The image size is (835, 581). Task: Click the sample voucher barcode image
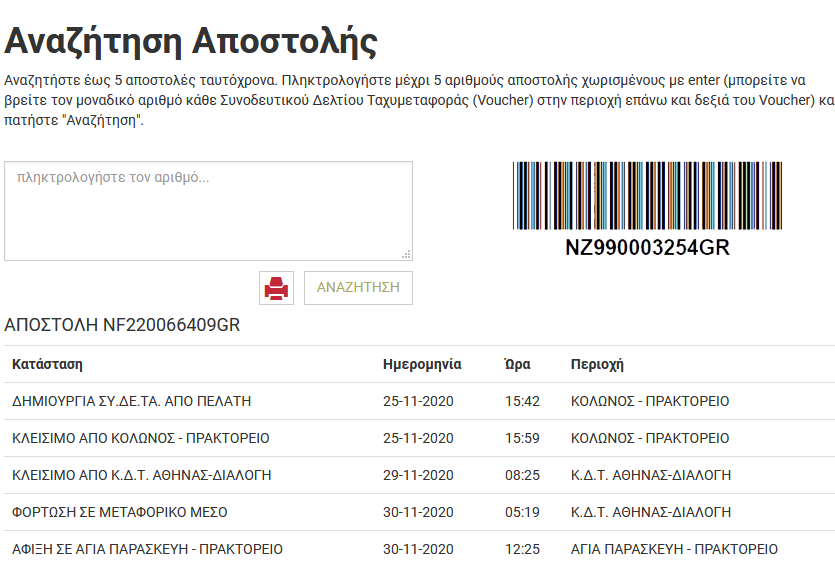pos(647,197)
